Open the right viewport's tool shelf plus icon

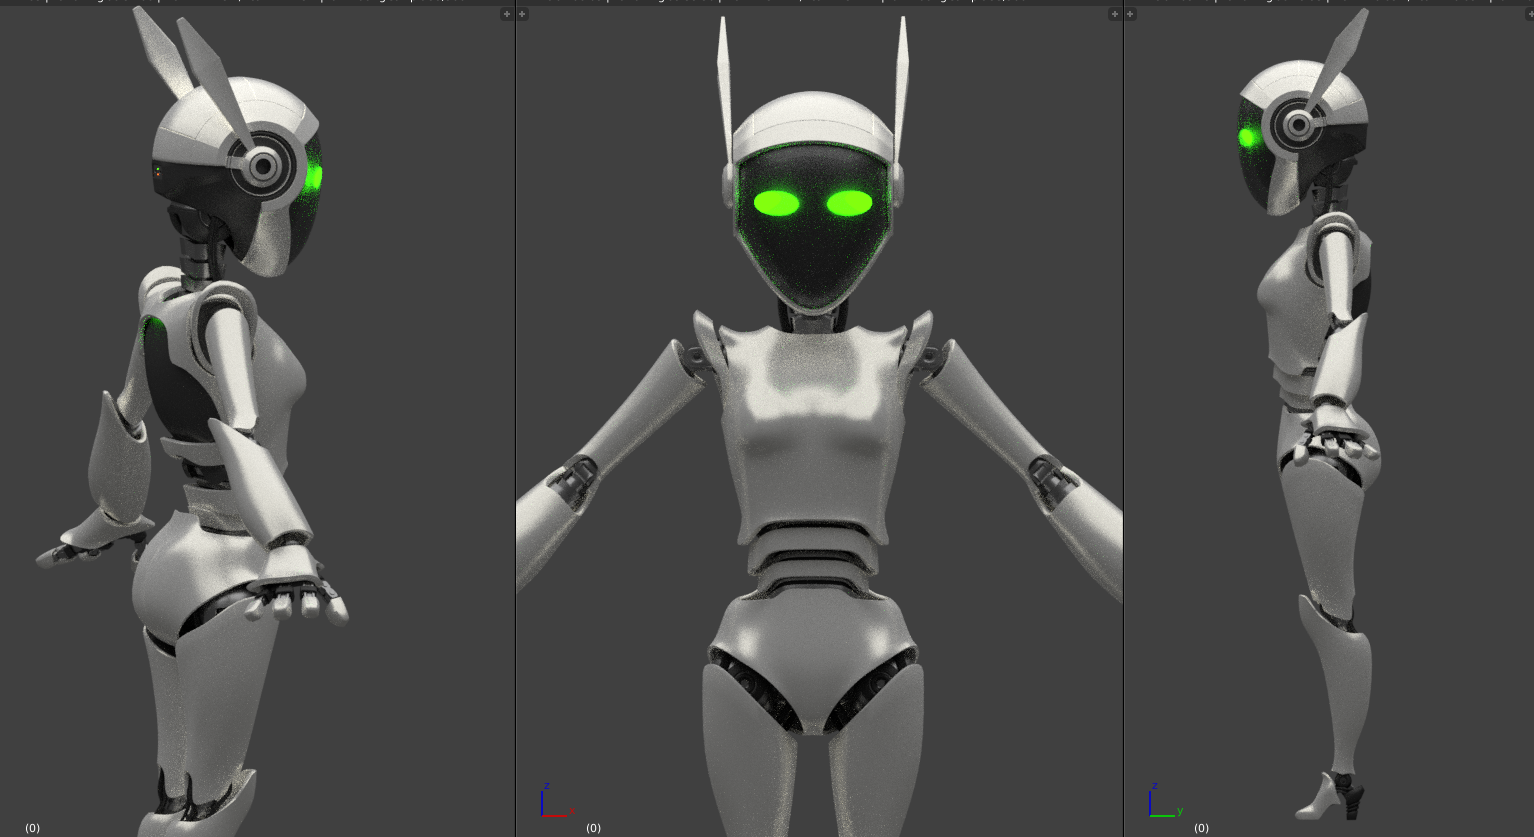click(x=1131, y=14)
